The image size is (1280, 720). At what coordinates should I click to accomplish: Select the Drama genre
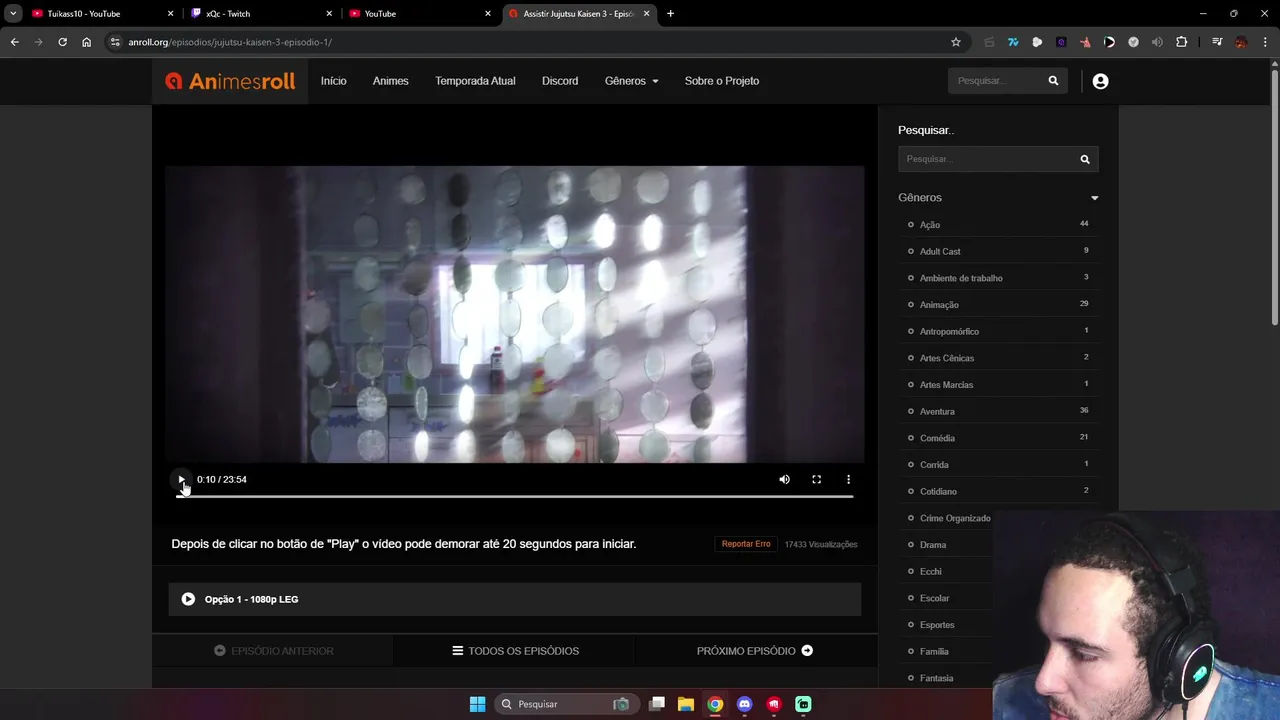click(933, 545)
